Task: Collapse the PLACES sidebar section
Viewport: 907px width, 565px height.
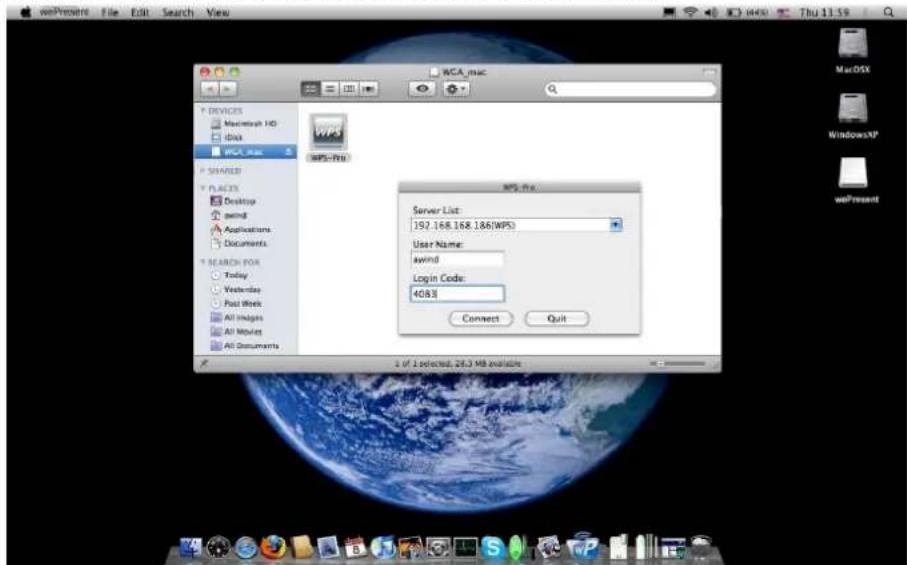Action: pos(204,189)
